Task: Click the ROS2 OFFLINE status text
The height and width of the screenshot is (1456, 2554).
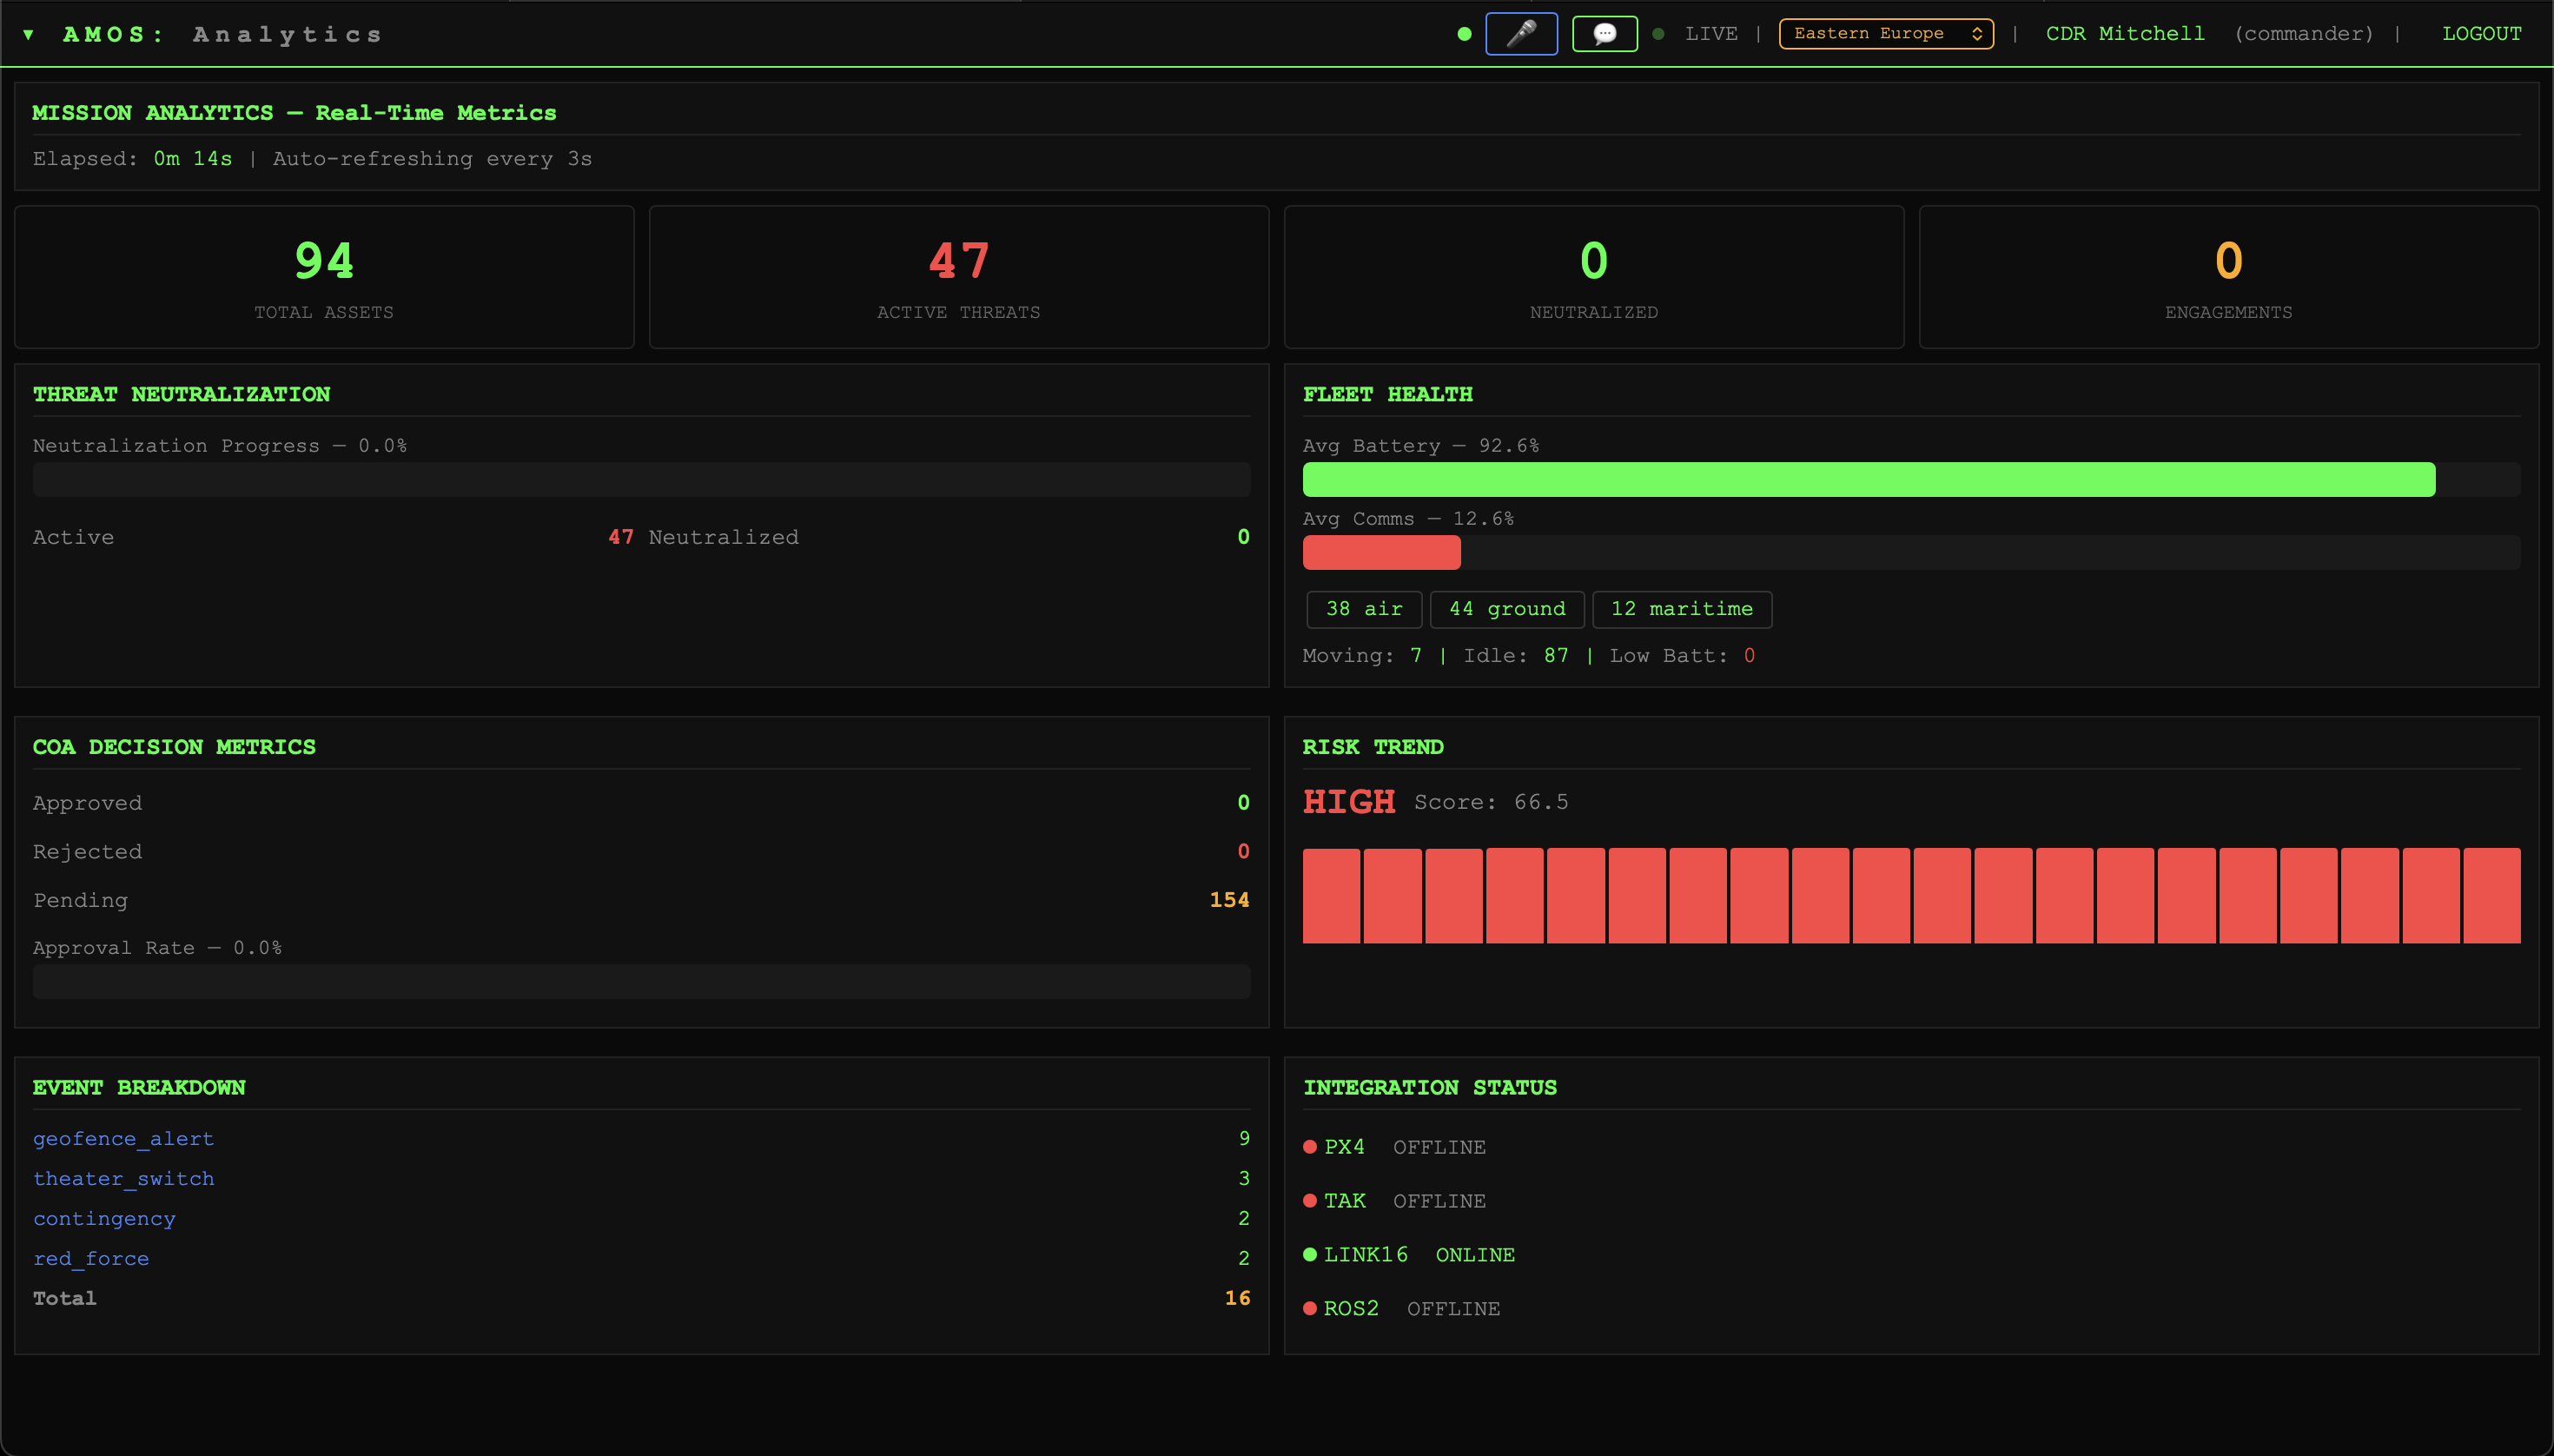Action: (1453, 1309)
